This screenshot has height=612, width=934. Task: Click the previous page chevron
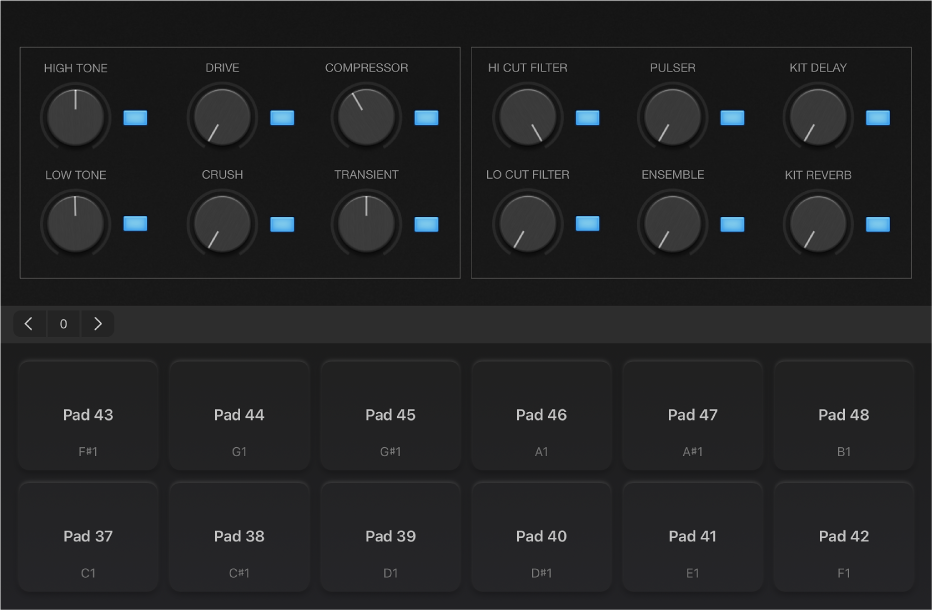(x=29, y=323)
